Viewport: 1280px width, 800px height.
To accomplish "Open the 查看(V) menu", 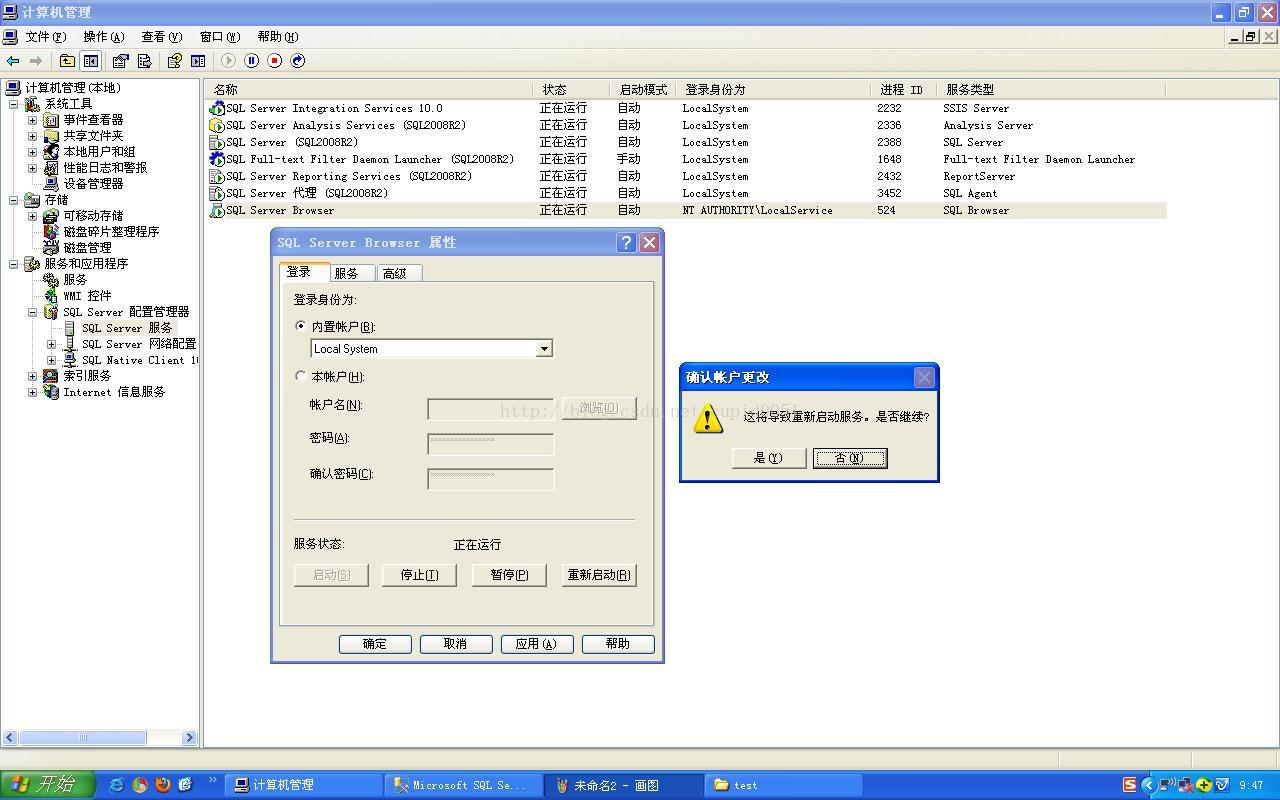I will pos(161,37).
